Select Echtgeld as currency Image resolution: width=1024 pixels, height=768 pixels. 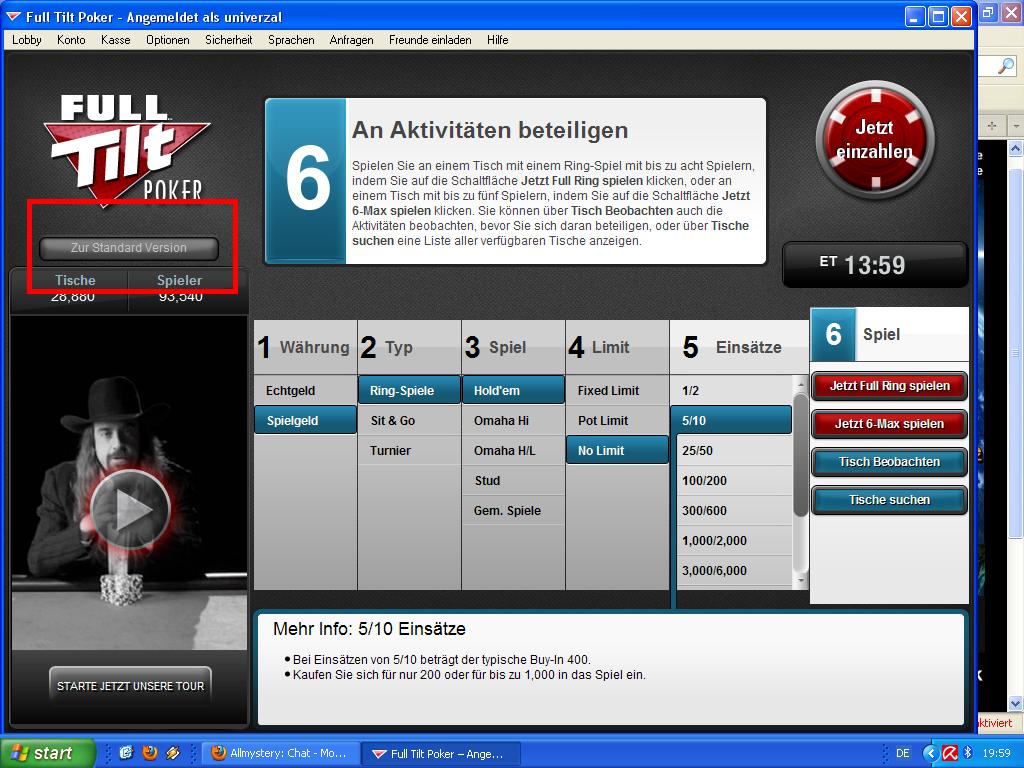305,391
